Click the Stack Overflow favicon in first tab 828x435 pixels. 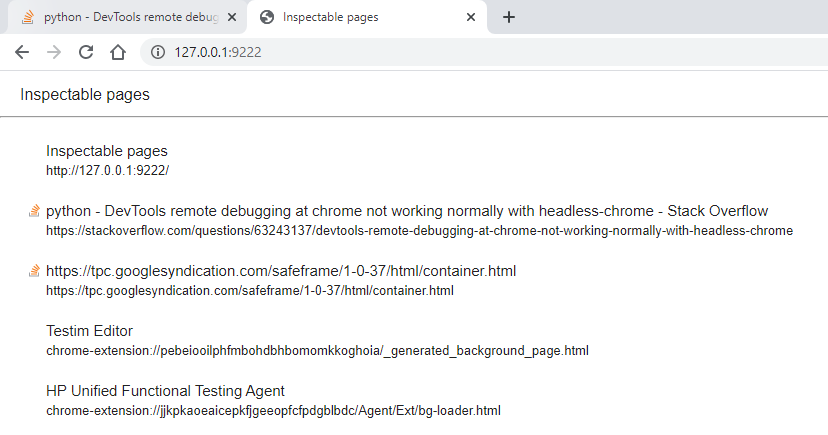28,17
